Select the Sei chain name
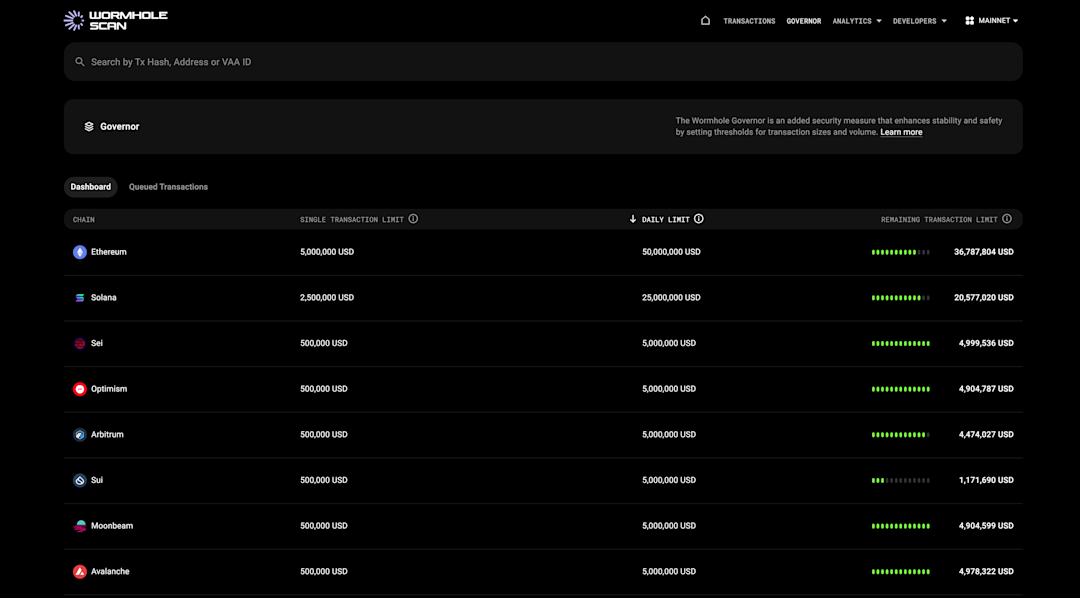 tap(97, 343)
